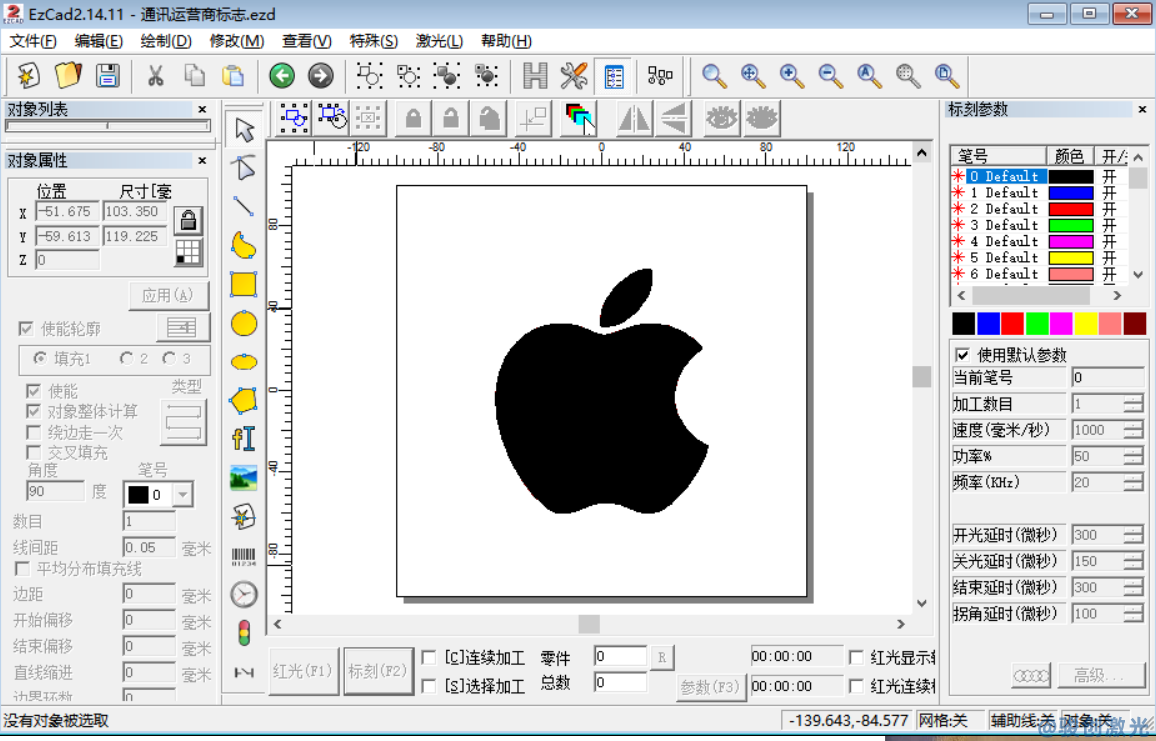Click the 加工数目 spinner arrows
This screenshot has height=741, width=1156.
pos(1133,403)
